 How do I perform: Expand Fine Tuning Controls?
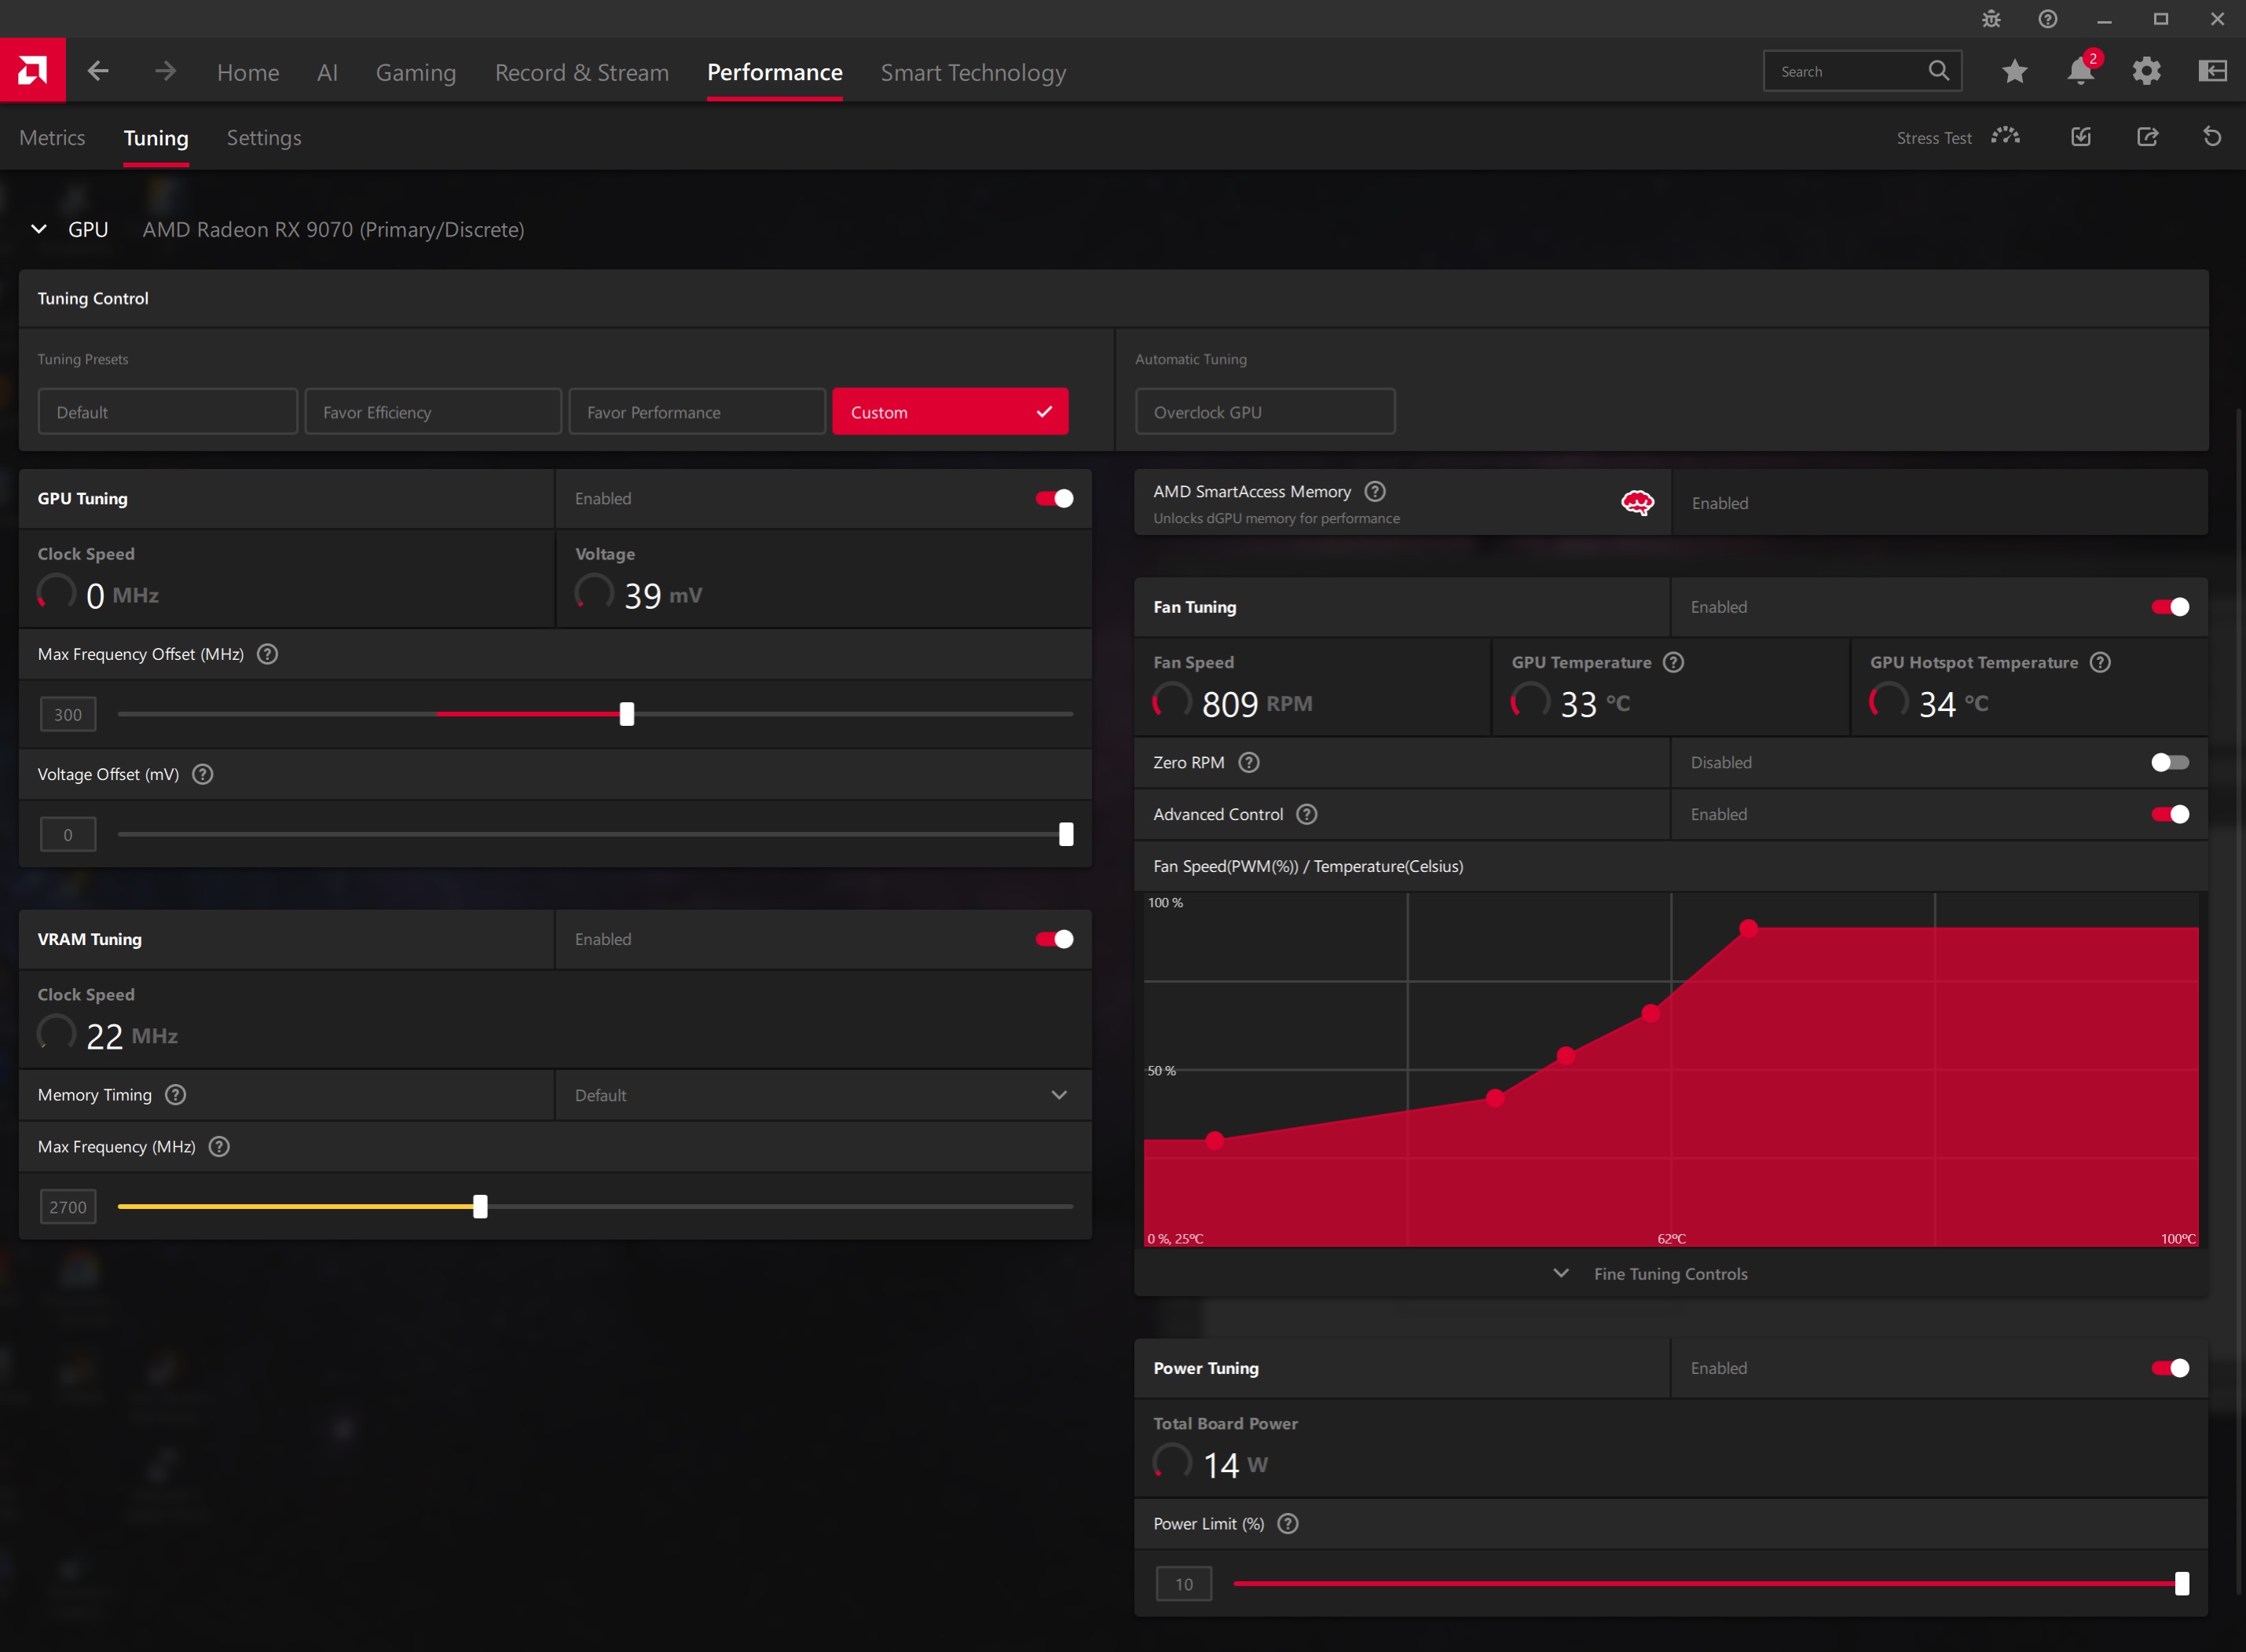[1650, 1274]
